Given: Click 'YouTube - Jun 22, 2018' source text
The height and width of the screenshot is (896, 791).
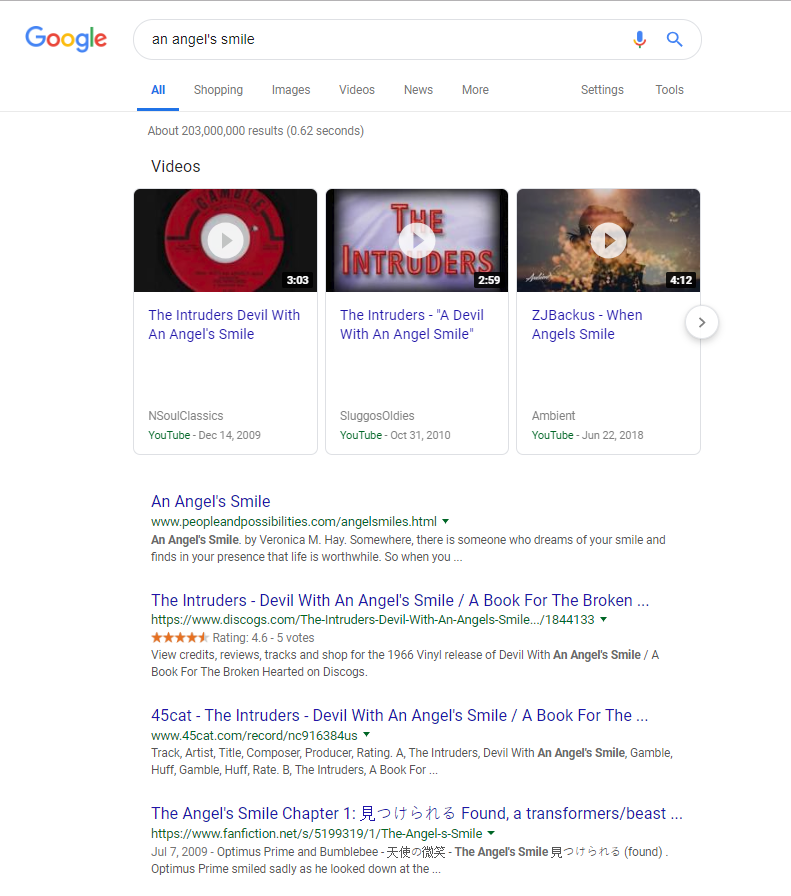Looking at the screenshot, I should coord(588,435).
